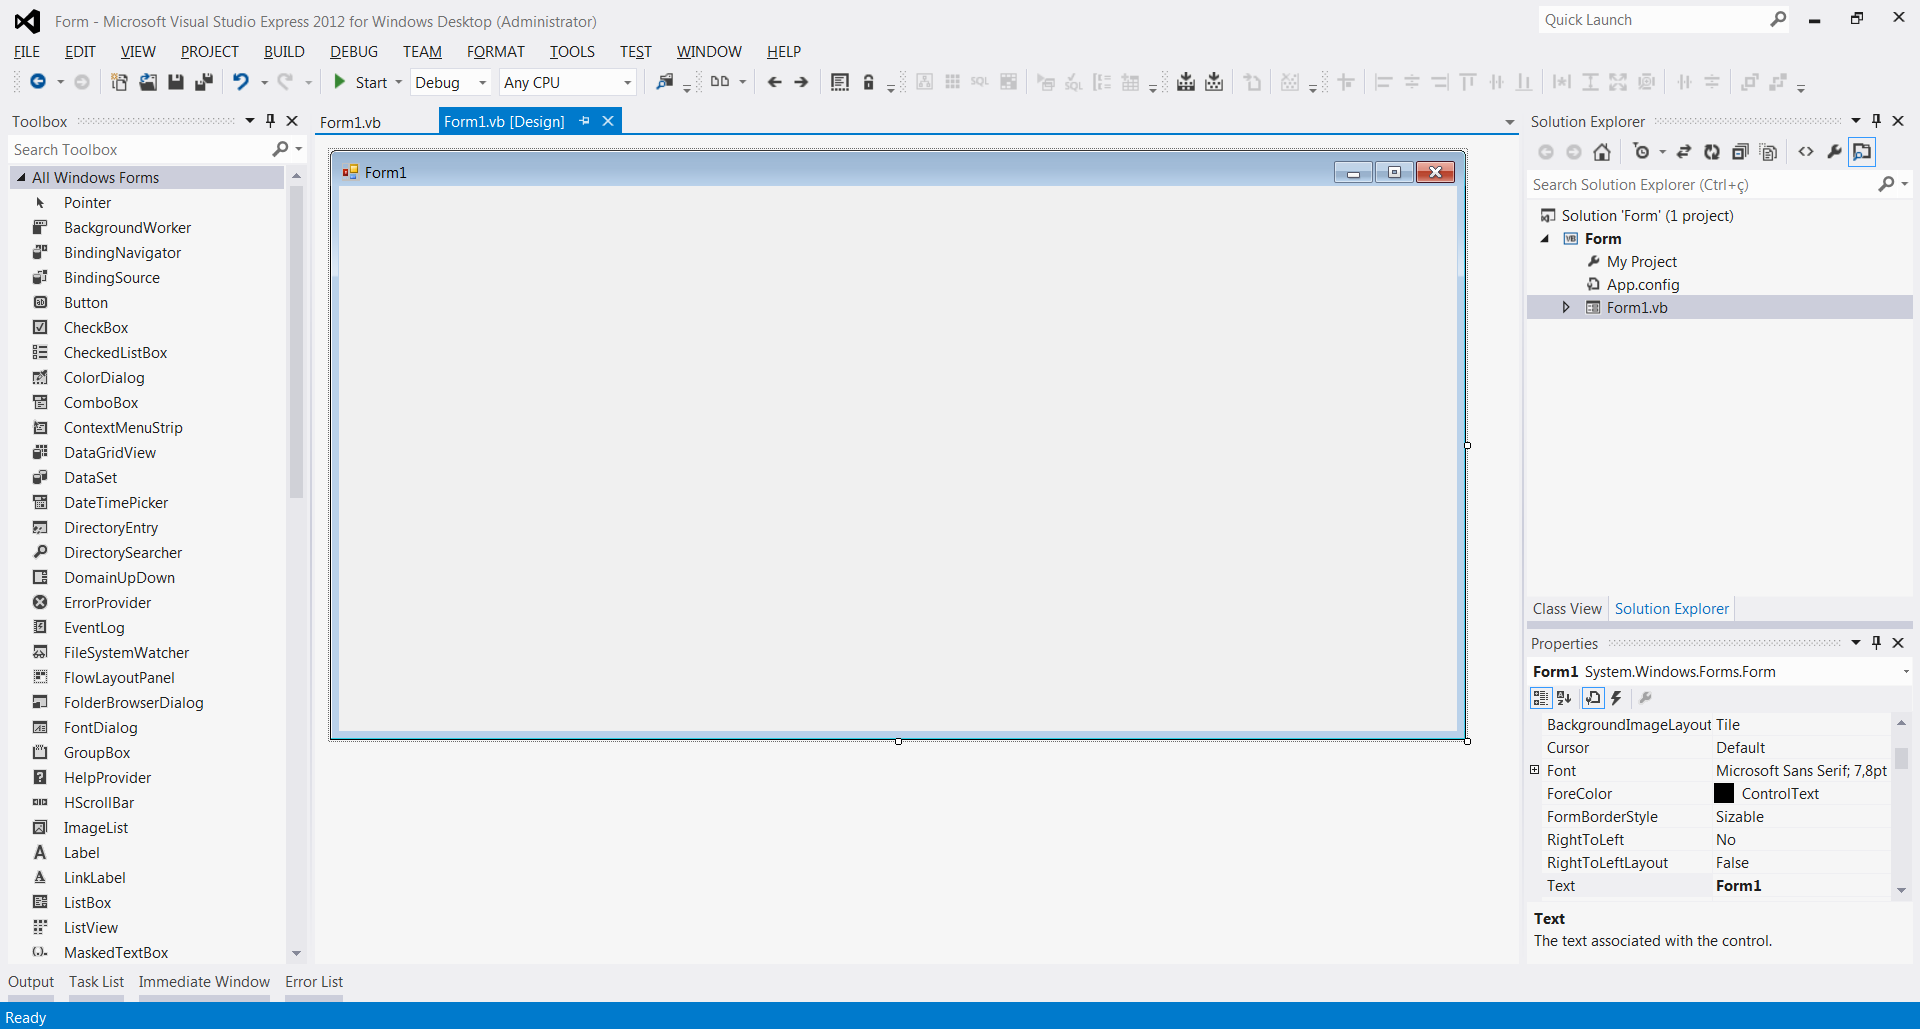
Task: Open the BUILD menu
Action: (x=284, y=52)
